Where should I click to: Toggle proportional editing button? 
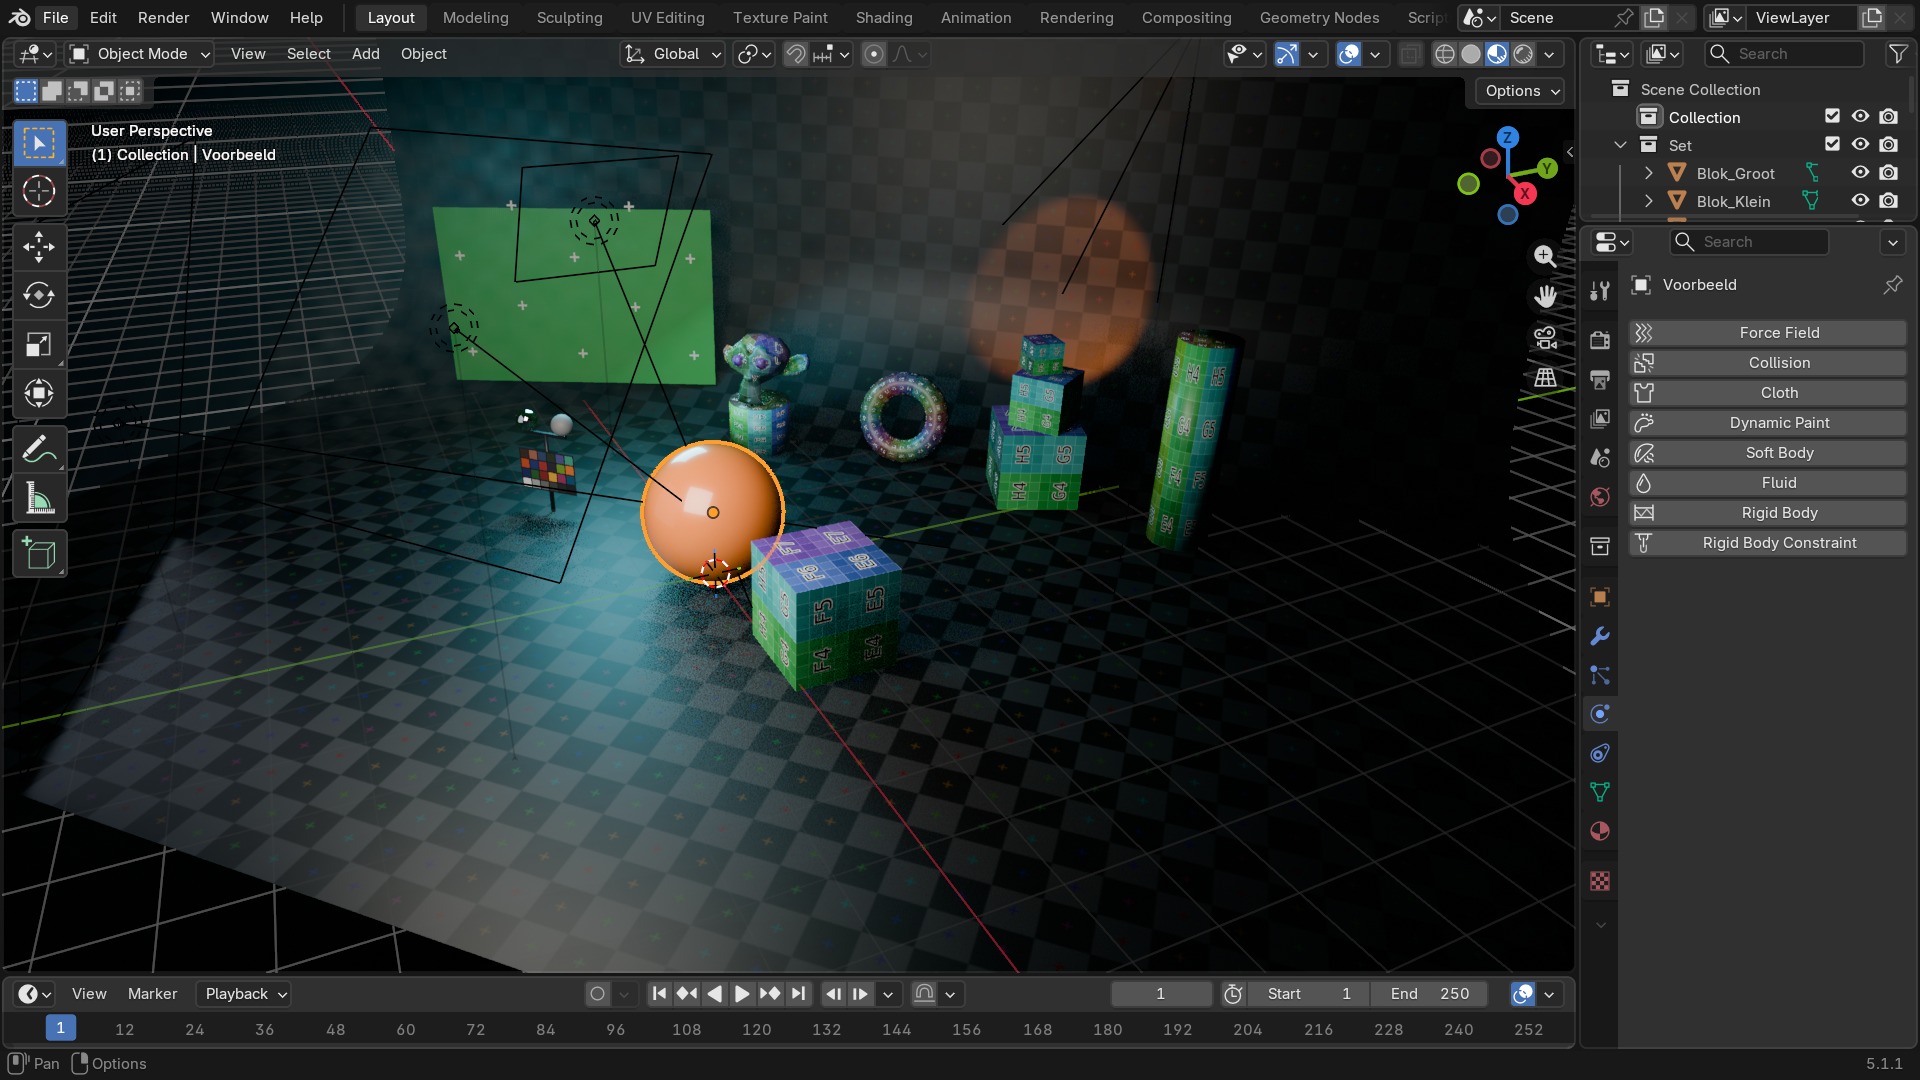coord(873,54)
